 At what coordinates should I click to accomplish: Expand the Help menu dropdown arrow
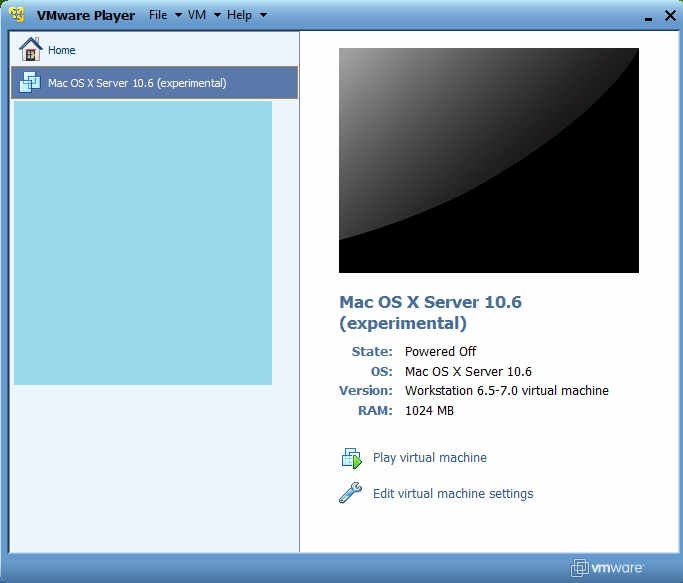tap(263, 15)
